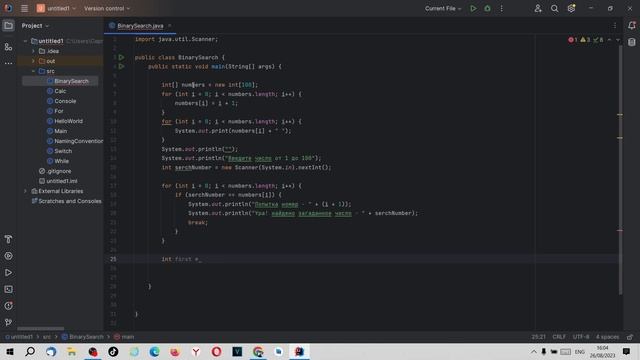Click run gutter icon next to class BinarySearch
This screenshot has height=360, width=640.
tap(121, 57)
